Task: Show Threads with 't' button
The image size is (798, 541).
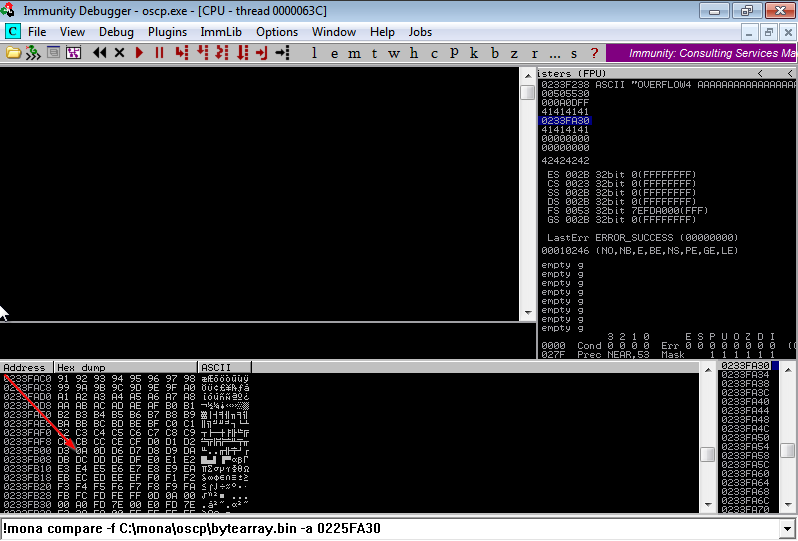Action: (374, 53)
